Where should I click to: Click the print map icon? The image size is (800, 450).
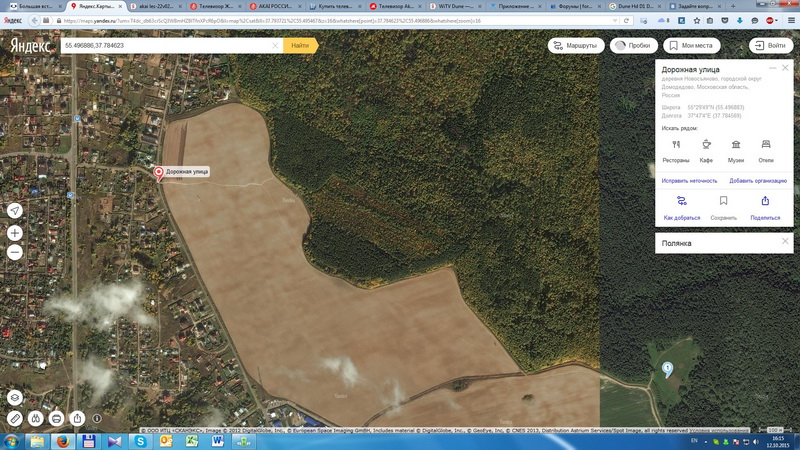click(x=57, y=418)
